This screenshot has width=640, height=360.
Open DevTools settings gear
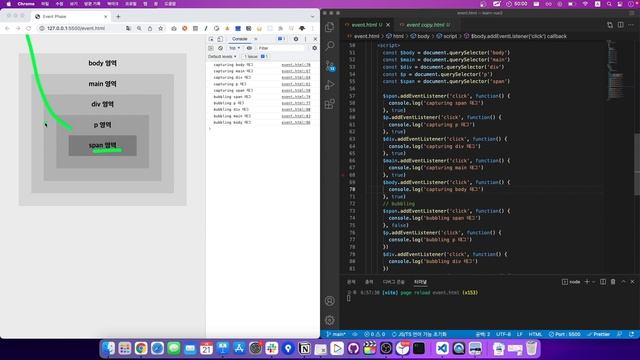296,39
